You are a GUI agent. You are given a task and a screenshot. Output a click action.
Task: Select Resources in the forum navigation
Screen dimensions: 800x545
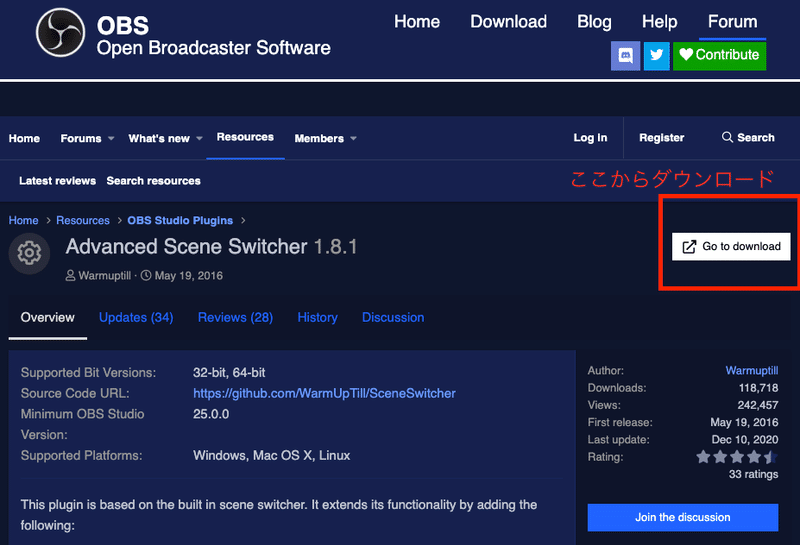(245, 137)
